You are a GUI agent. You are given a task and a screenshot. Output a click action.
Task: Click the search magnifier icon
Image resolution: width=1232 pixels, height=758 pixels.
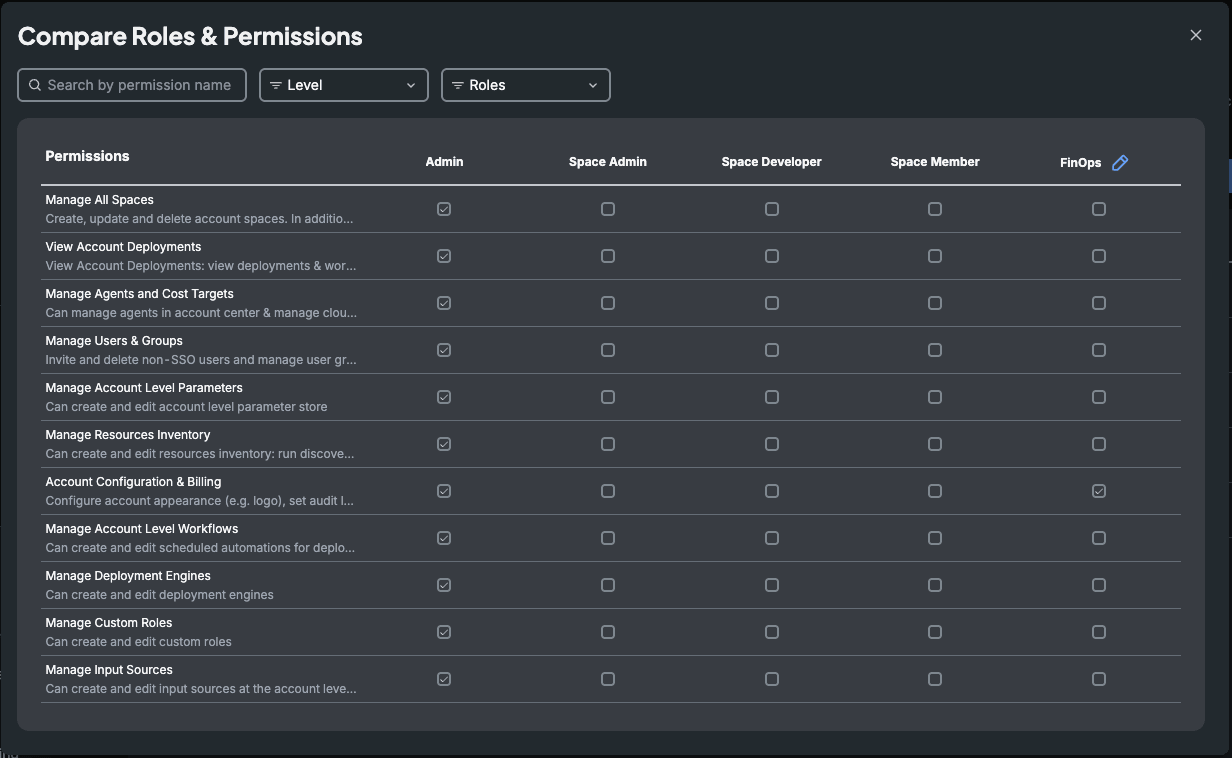tap(35, 85)
